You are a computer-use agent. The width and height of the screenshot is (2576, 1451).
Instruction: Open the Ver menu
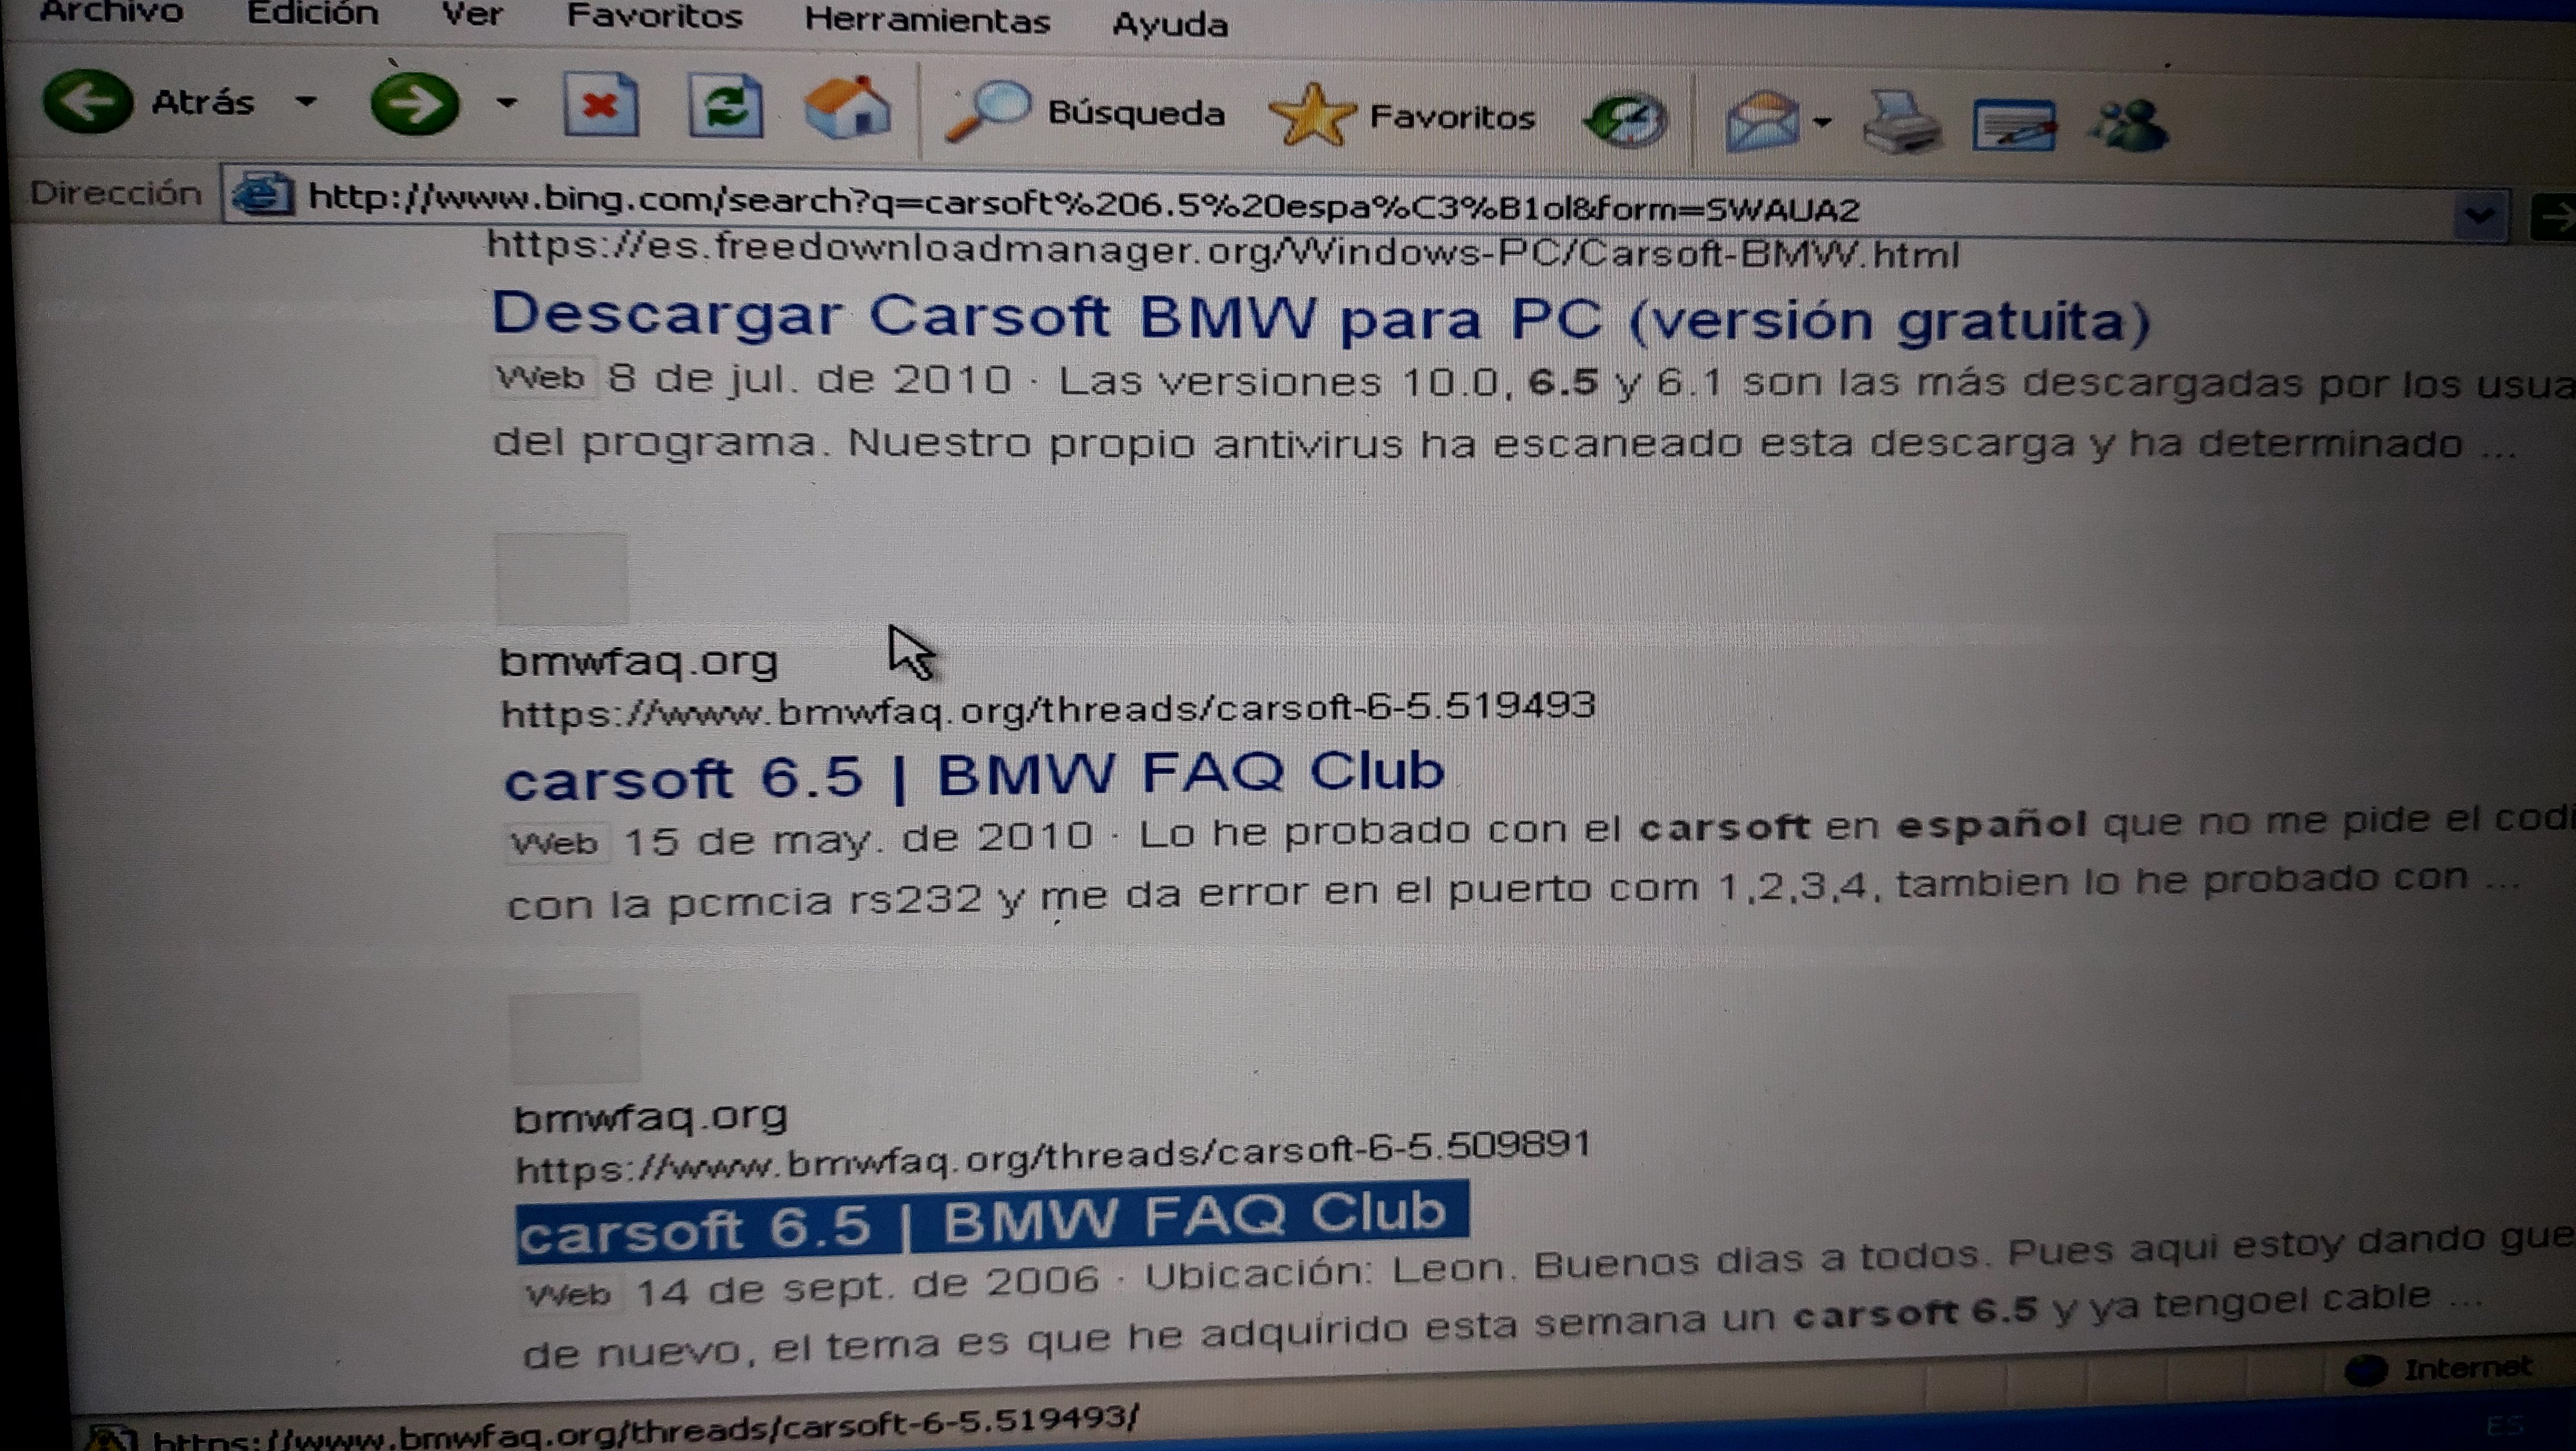[472, 15]
